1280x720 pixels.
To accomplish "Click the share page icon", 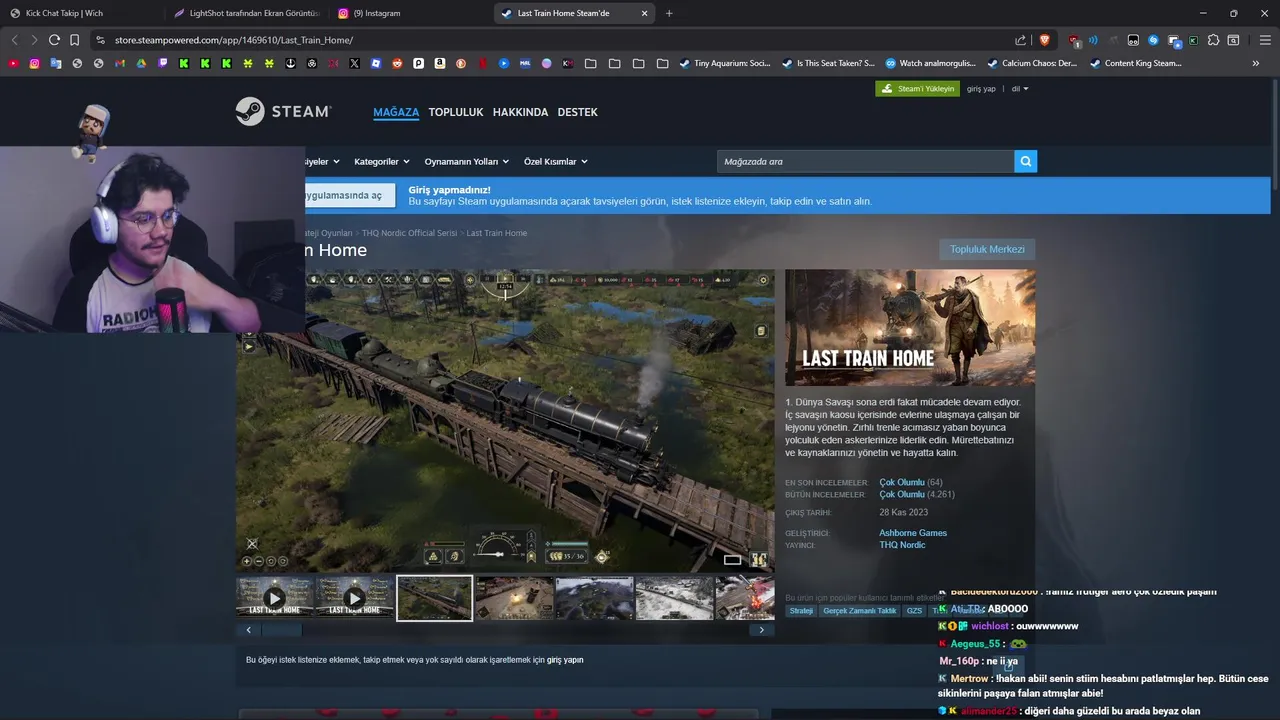I will [1020, 40].
